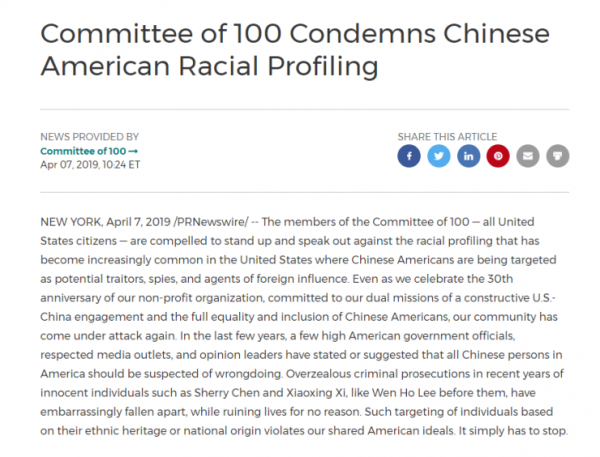The height and width of the screenshot is (457, 600).
Task: Print the article using the printer icon
Action: 558,156
